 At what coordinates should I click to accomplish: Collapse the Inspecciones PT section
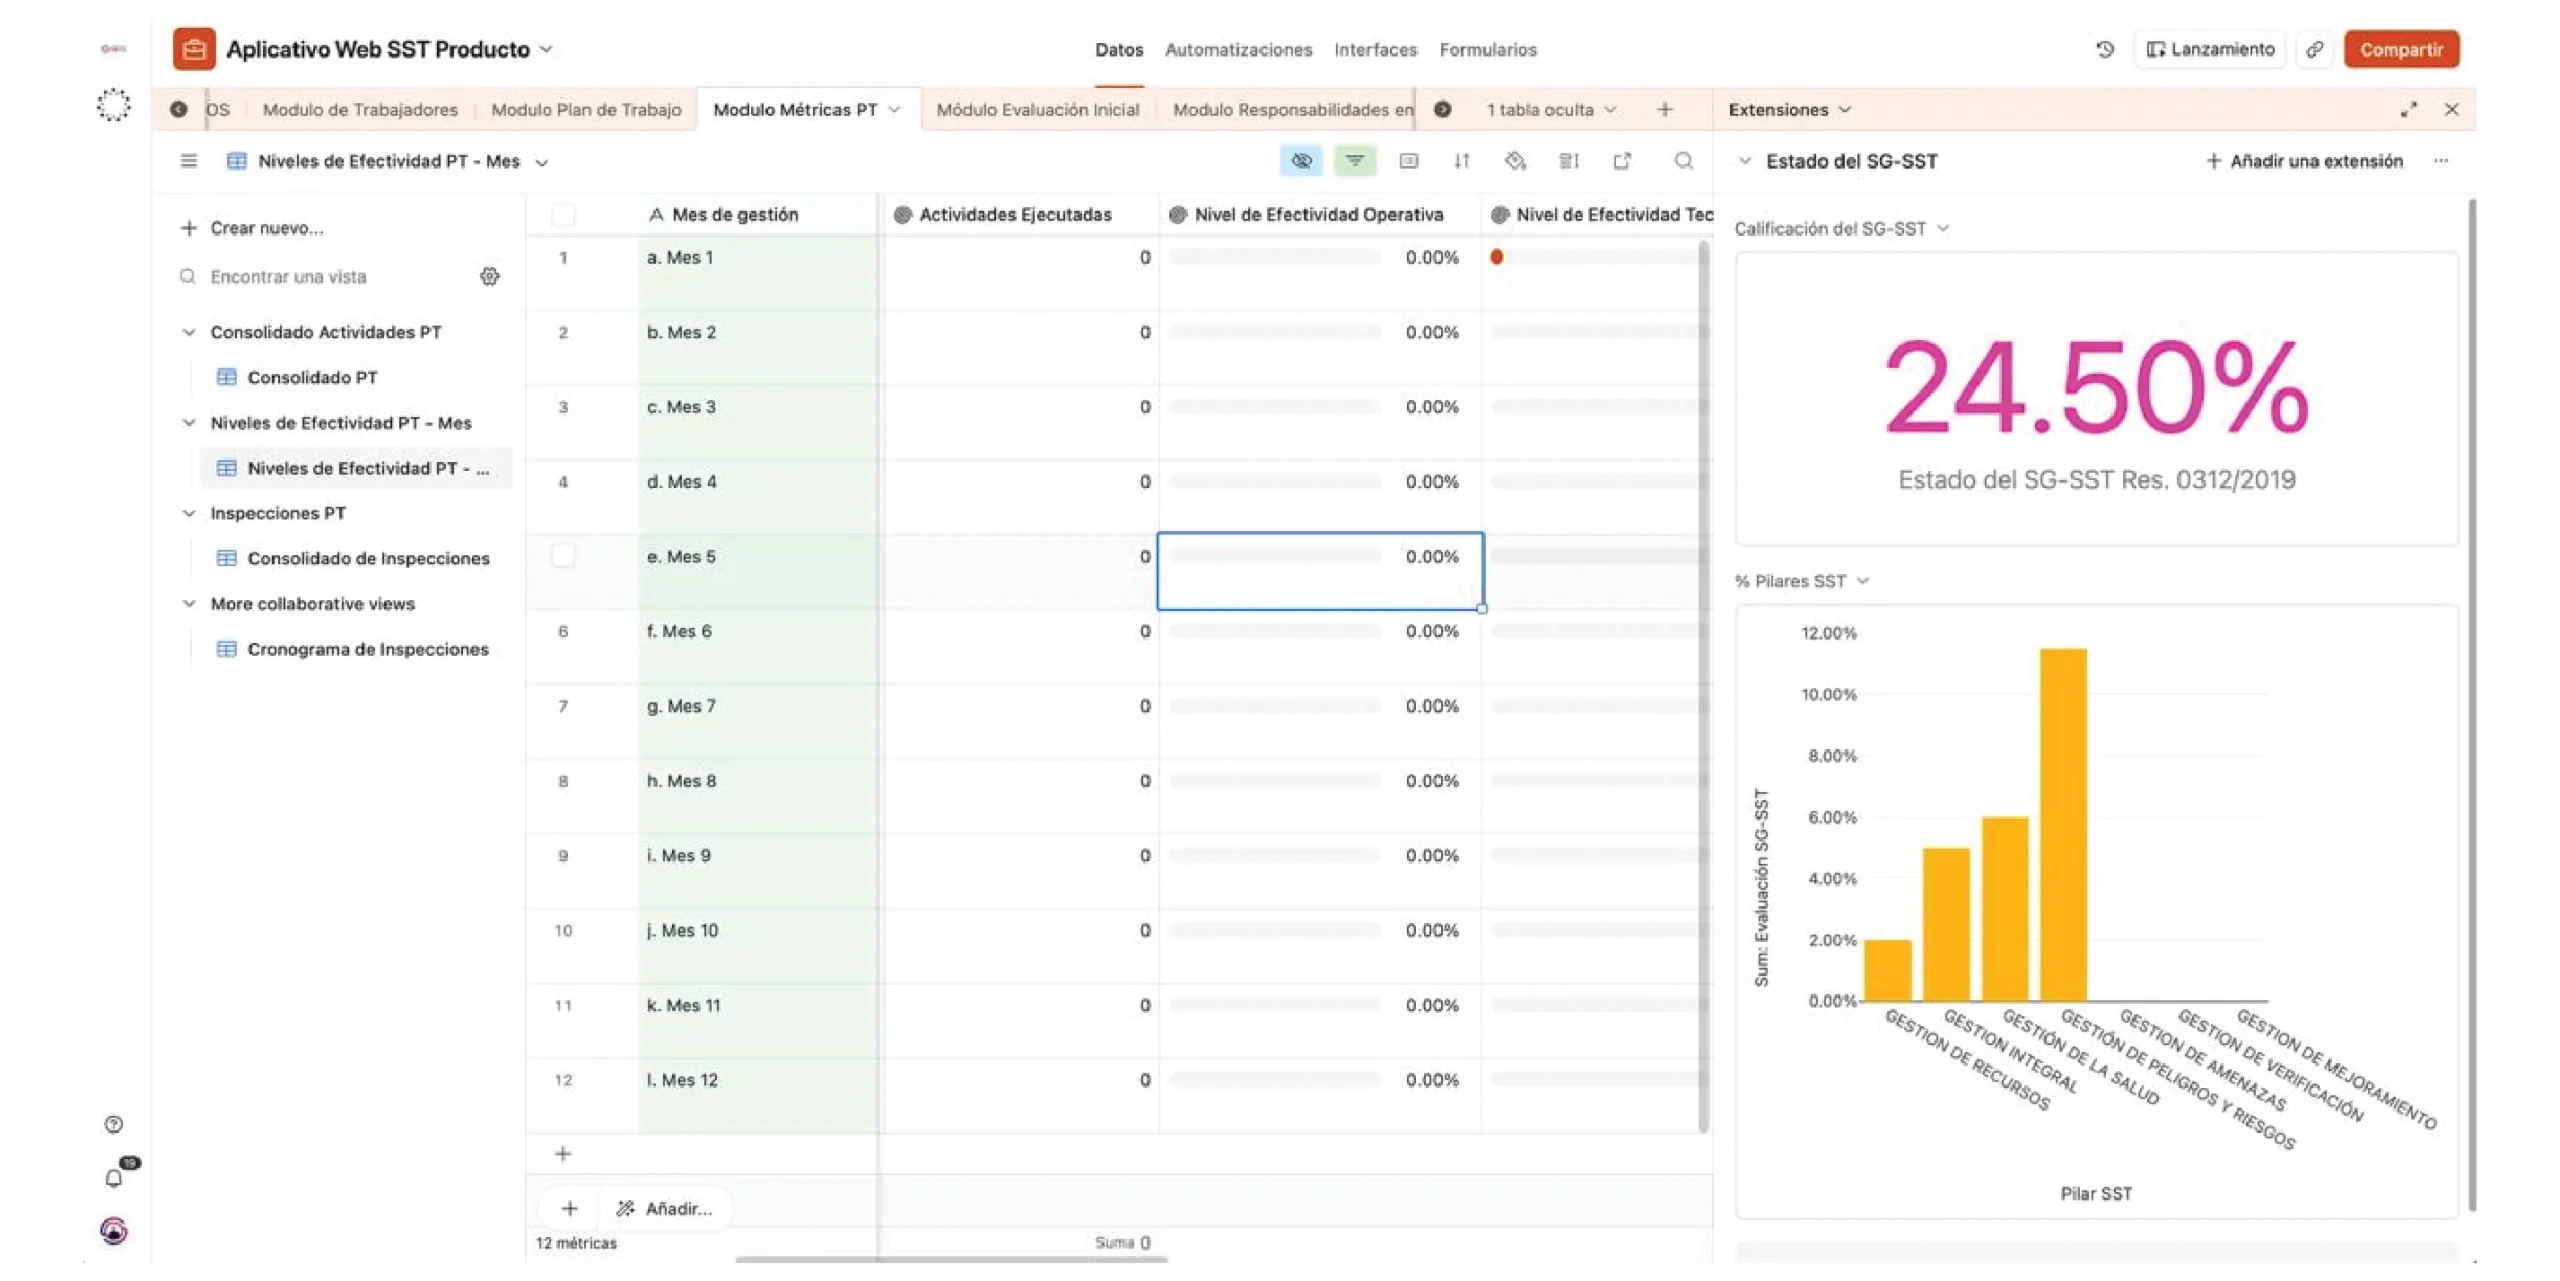(x=189, y=513)
